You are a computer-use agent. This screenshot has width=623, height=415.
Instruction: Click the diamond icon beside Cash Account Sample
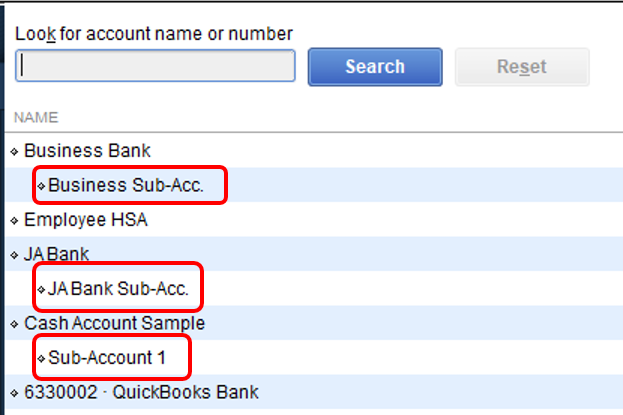(15, 324)
